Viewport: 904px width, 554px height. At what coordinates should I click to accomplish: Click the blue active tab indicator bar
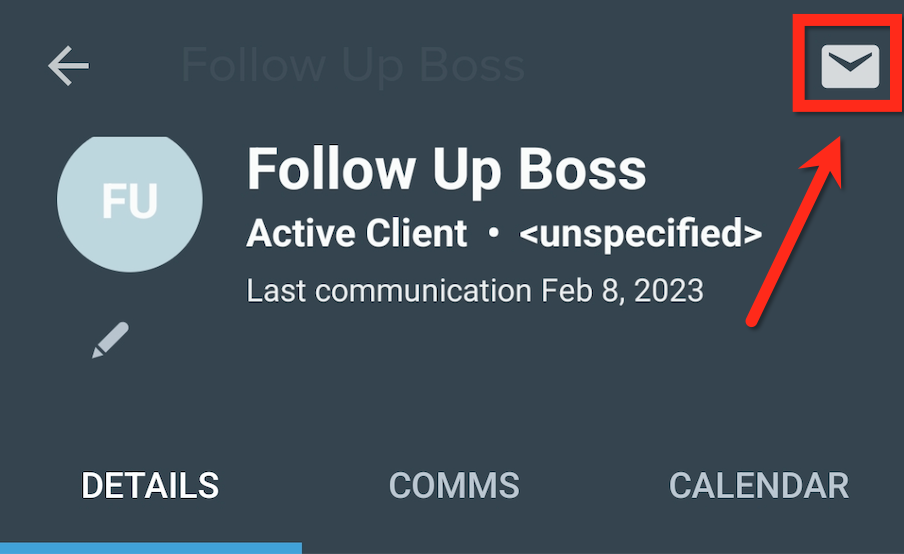pyautogui.click(x=150, y=548)
